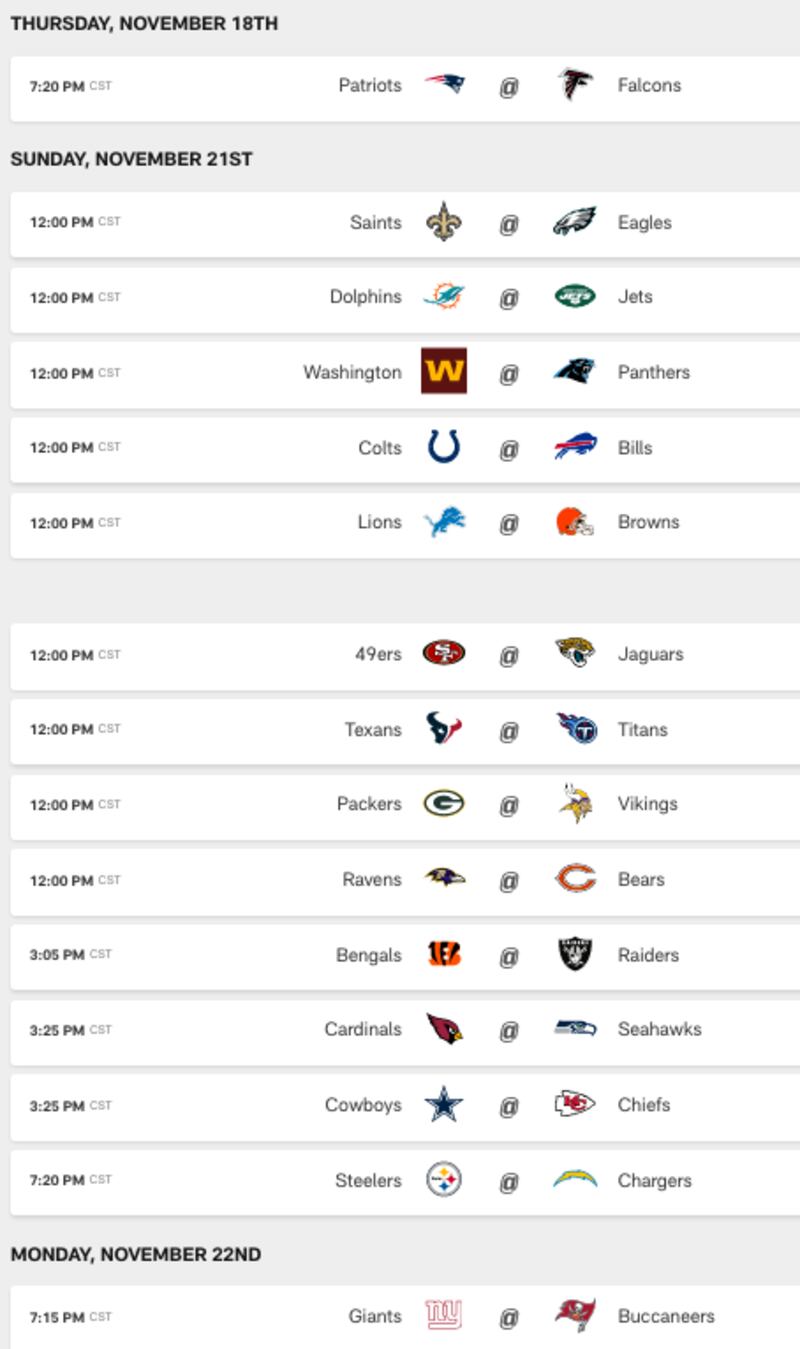Click the Raiders shield logo
This screenshot has height=1349, width=800.
tap(575, 955)
